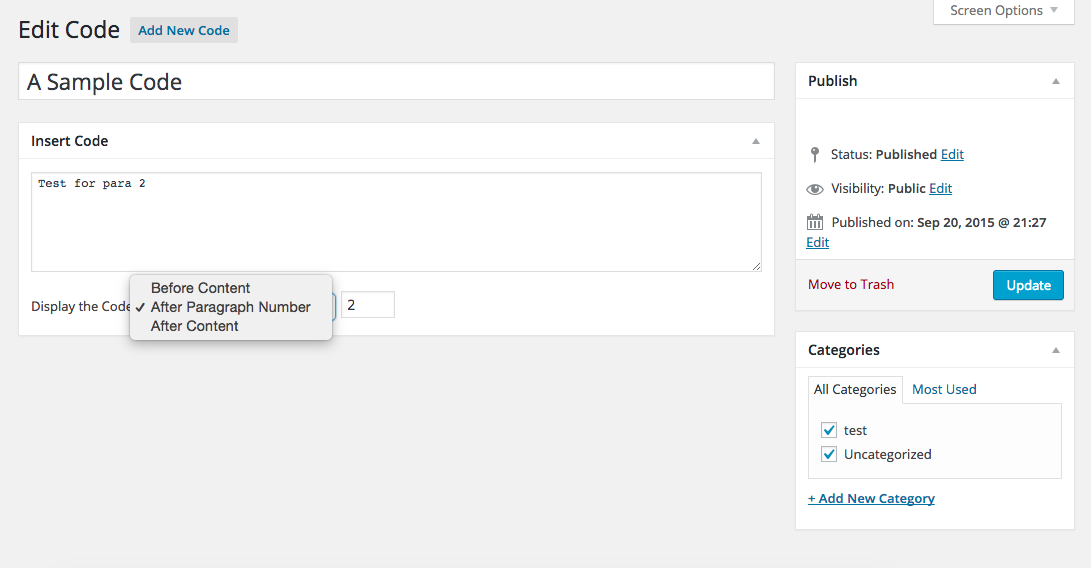1091x568 pixels.
Task: Click the code title field
Action: [x=396, y=82]
